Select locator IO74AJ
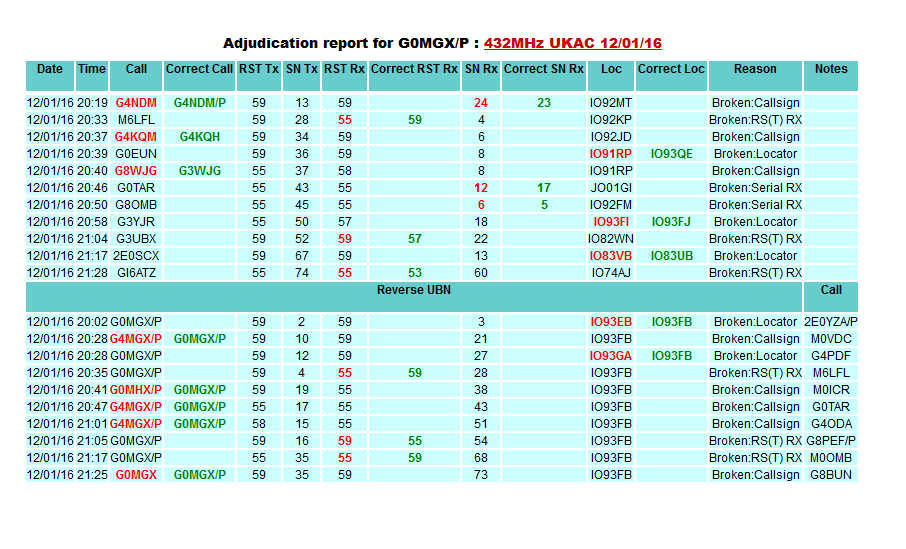Viewport: 906px width, 549px height. coord(611,273)
